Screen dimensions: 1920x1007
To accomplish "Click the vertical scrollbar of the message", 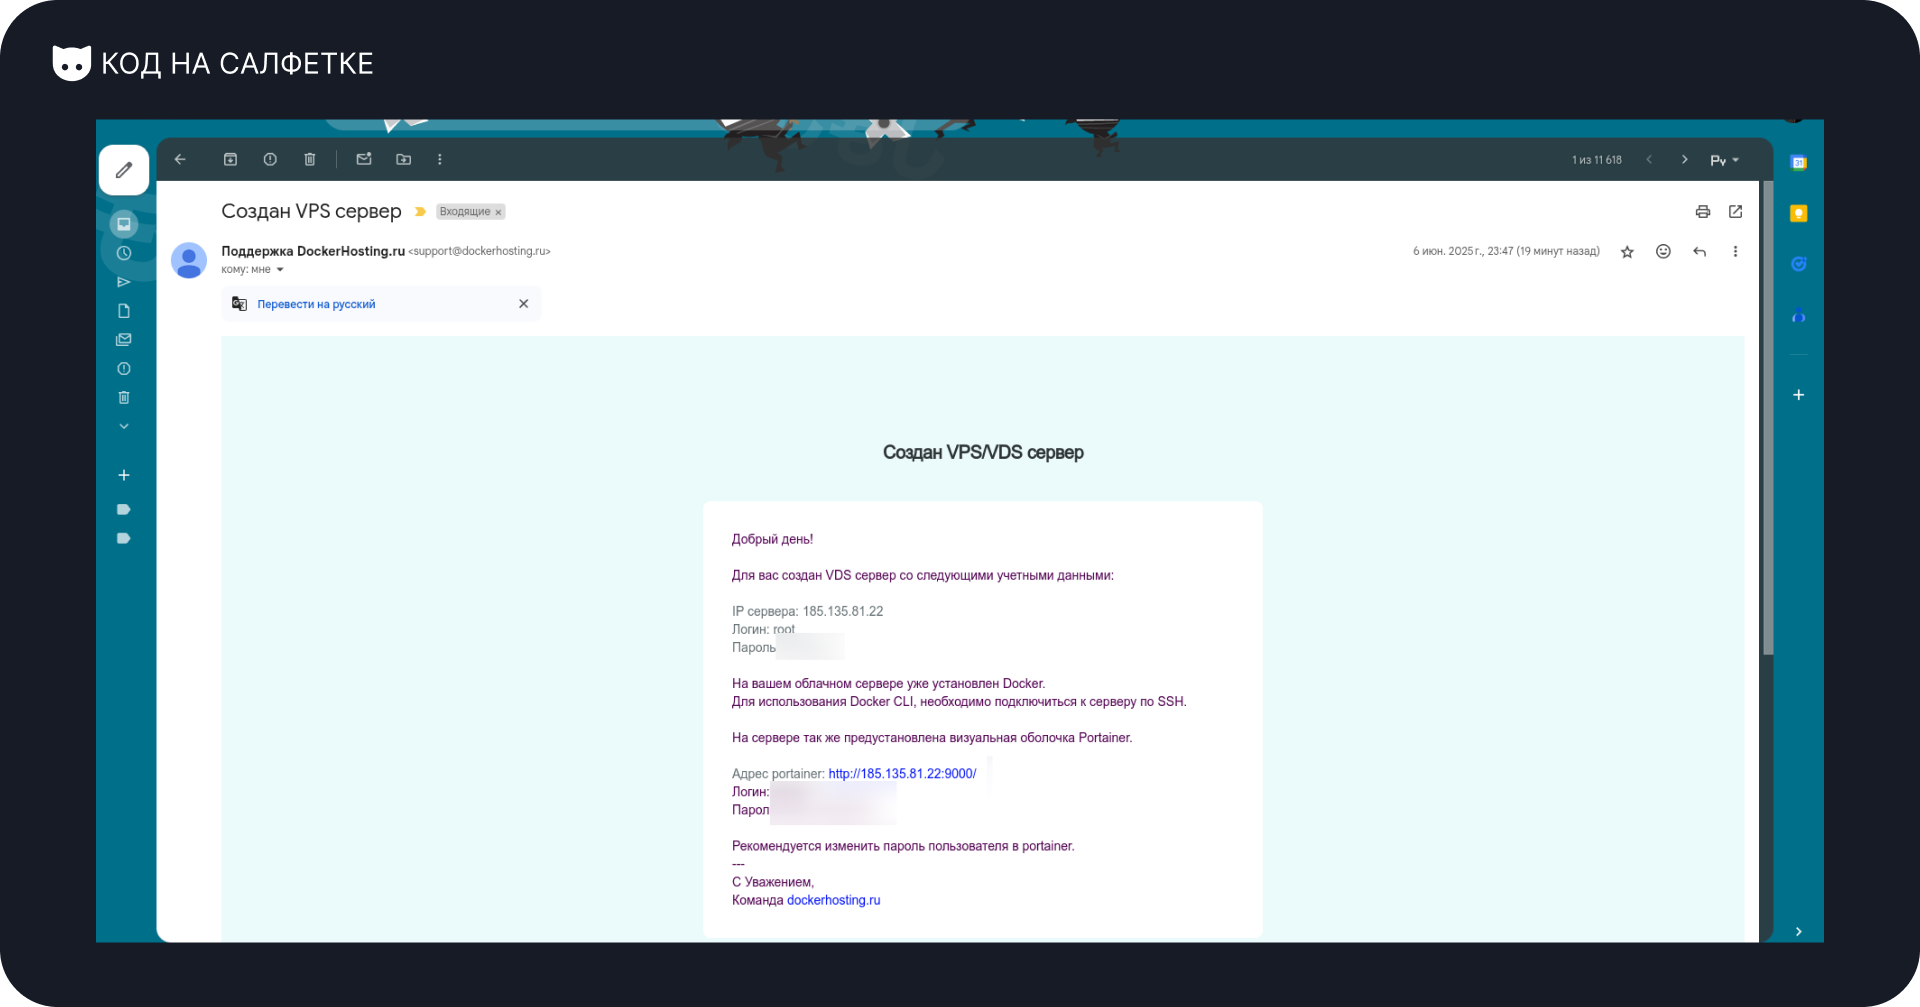I will [1768, 418].
